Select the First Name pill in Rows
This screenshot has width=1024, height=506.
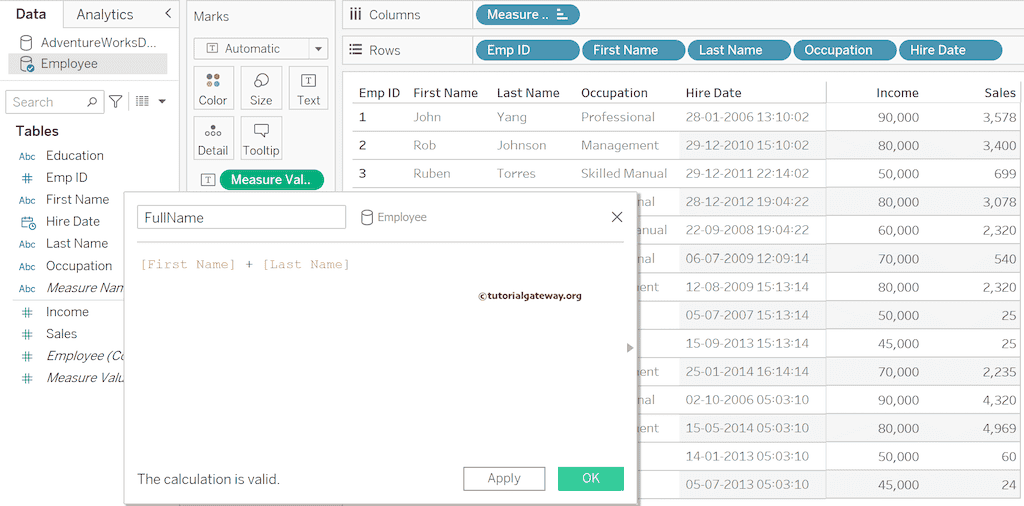coord(633,50)
